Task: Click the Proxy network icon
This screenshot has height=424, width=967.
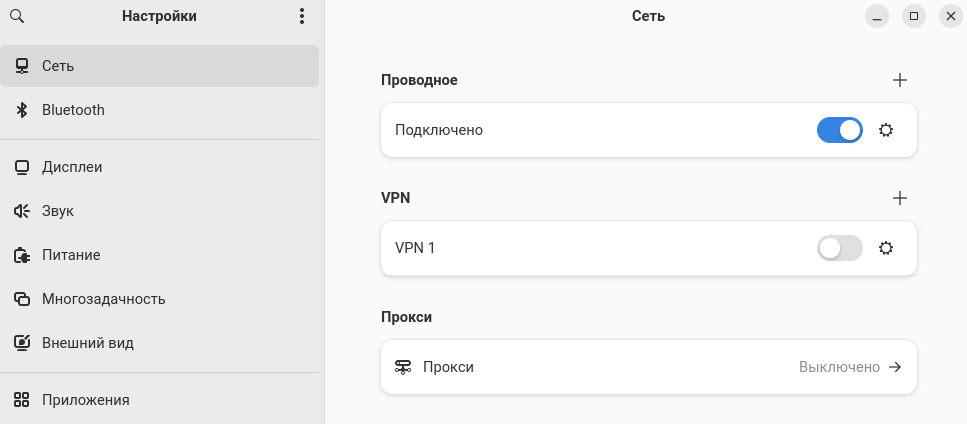Action: point(403,367)
